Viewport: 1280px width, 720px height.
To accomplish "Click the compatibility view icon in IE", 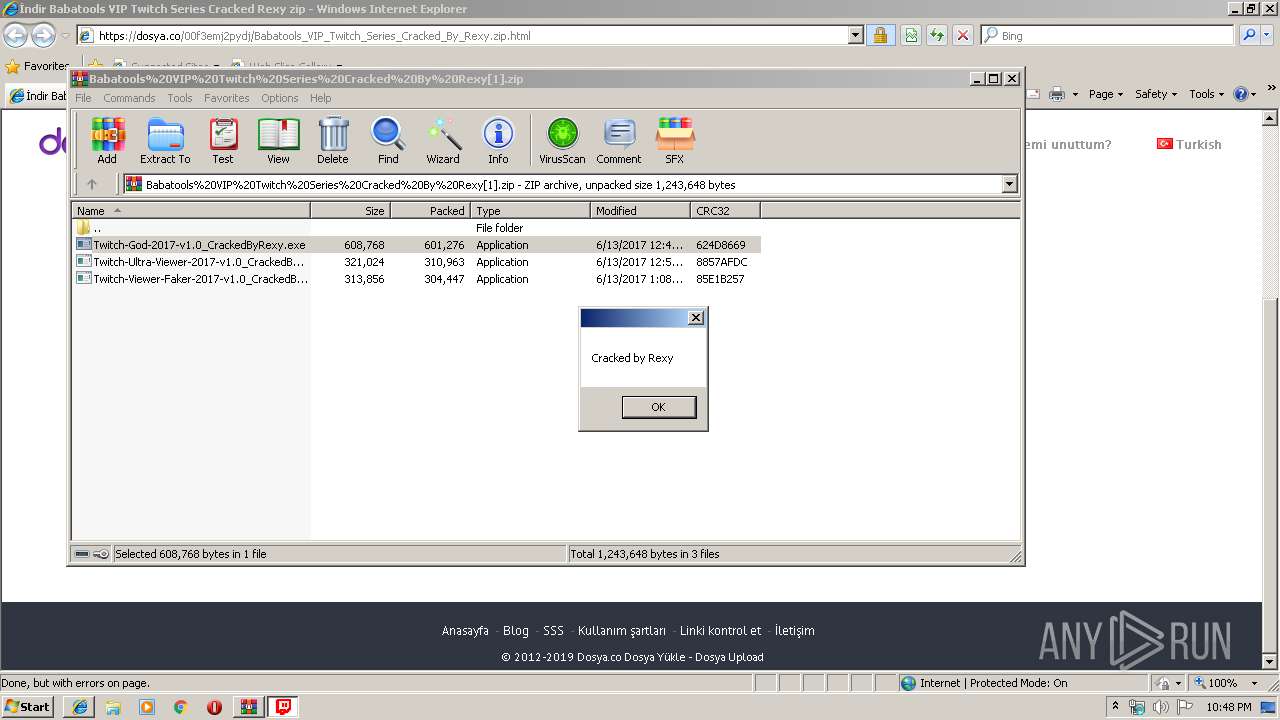I will pyautogui.click(x=911, y=36).
